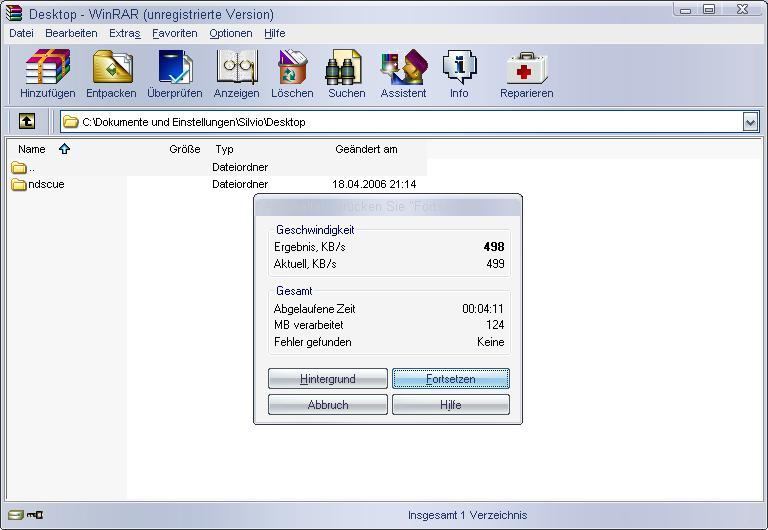Screen dimensions: 768x530
Task: Click the Fortsetzen button
Action: (451, 379)
